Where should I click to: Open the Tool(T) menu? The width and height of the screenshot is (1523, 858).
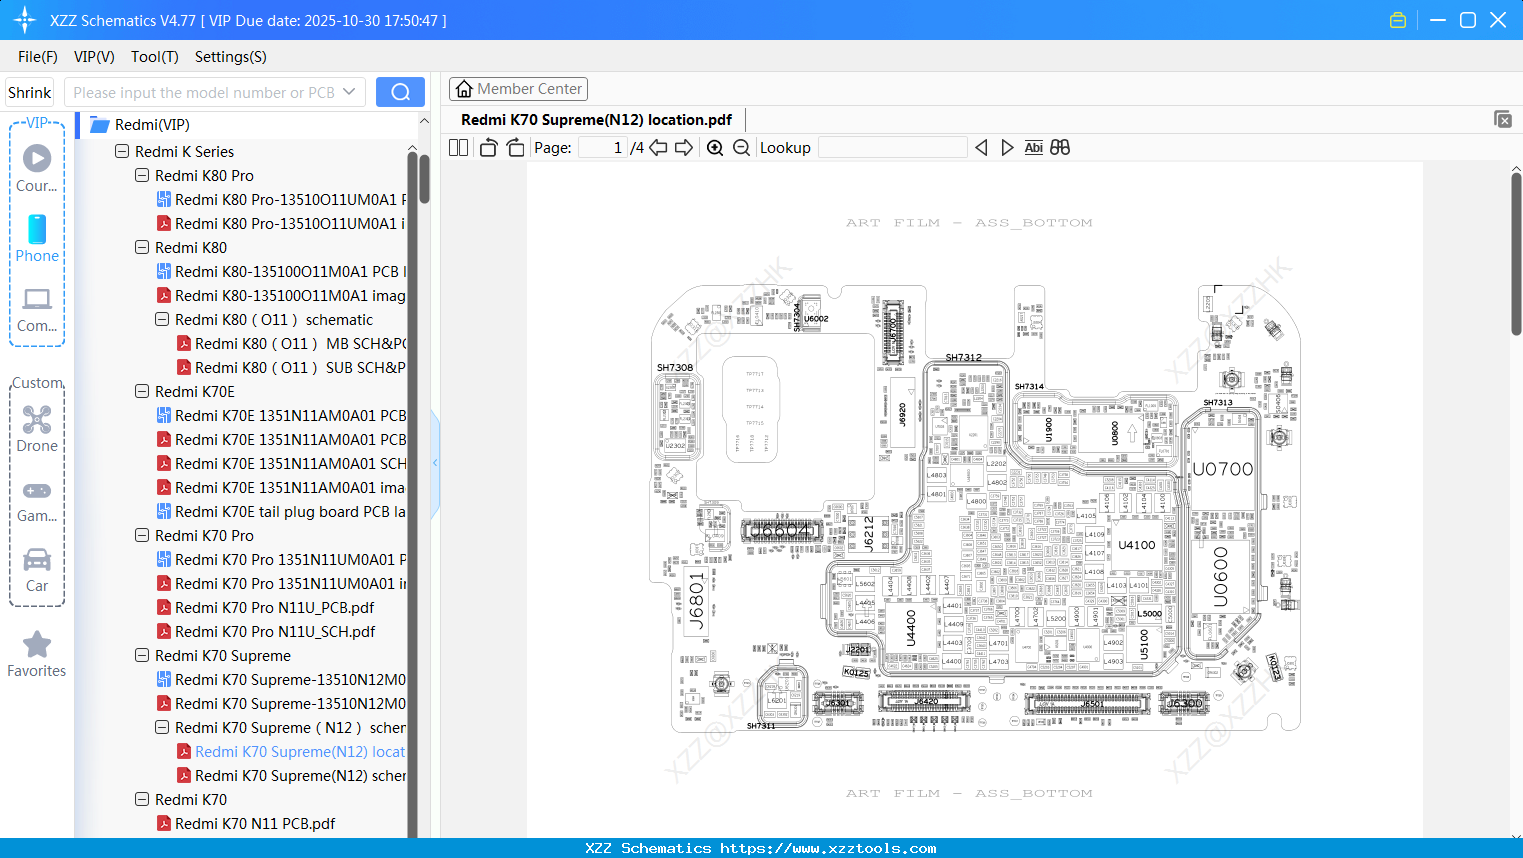click(154, 57)
